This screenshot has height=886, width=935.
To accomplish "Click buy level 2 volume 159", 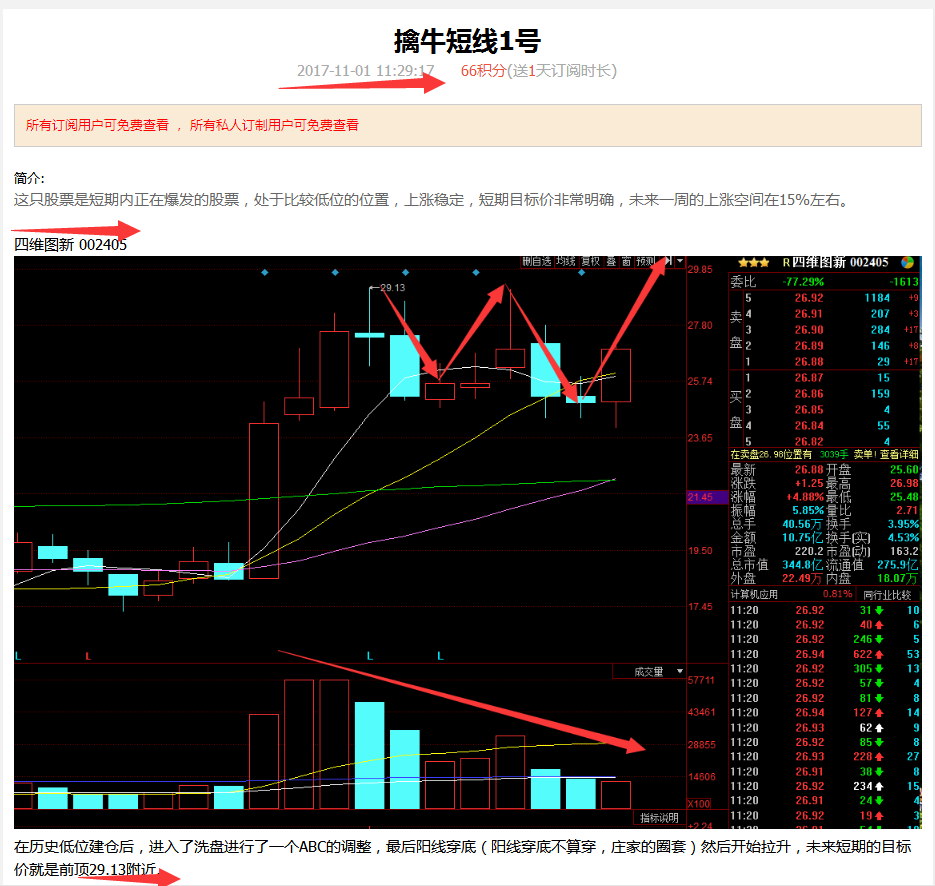I will coord(880,394).
